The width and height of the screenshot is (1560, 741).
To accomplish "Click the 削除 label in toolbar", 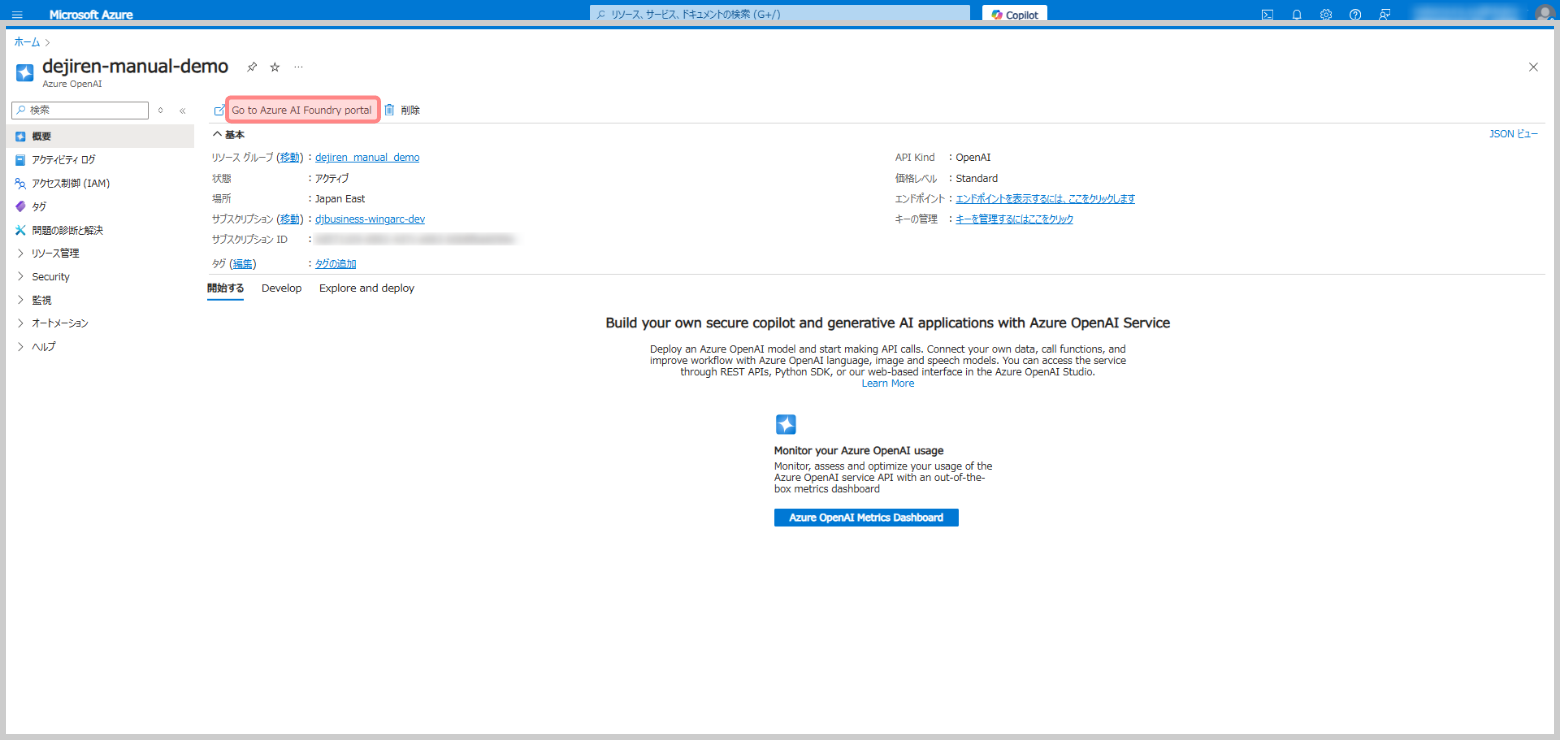I will click(x=410, y=110).
